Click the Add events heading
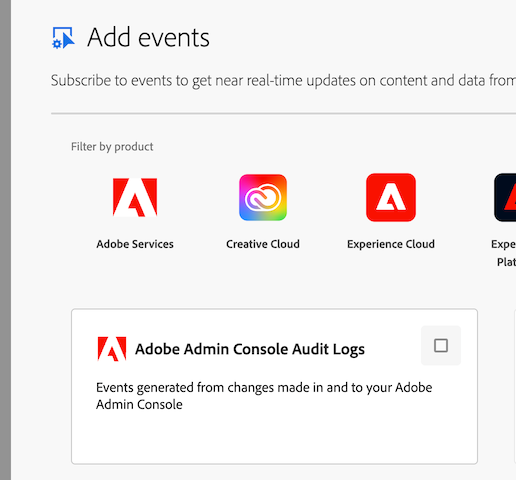 tap(149, 38)
